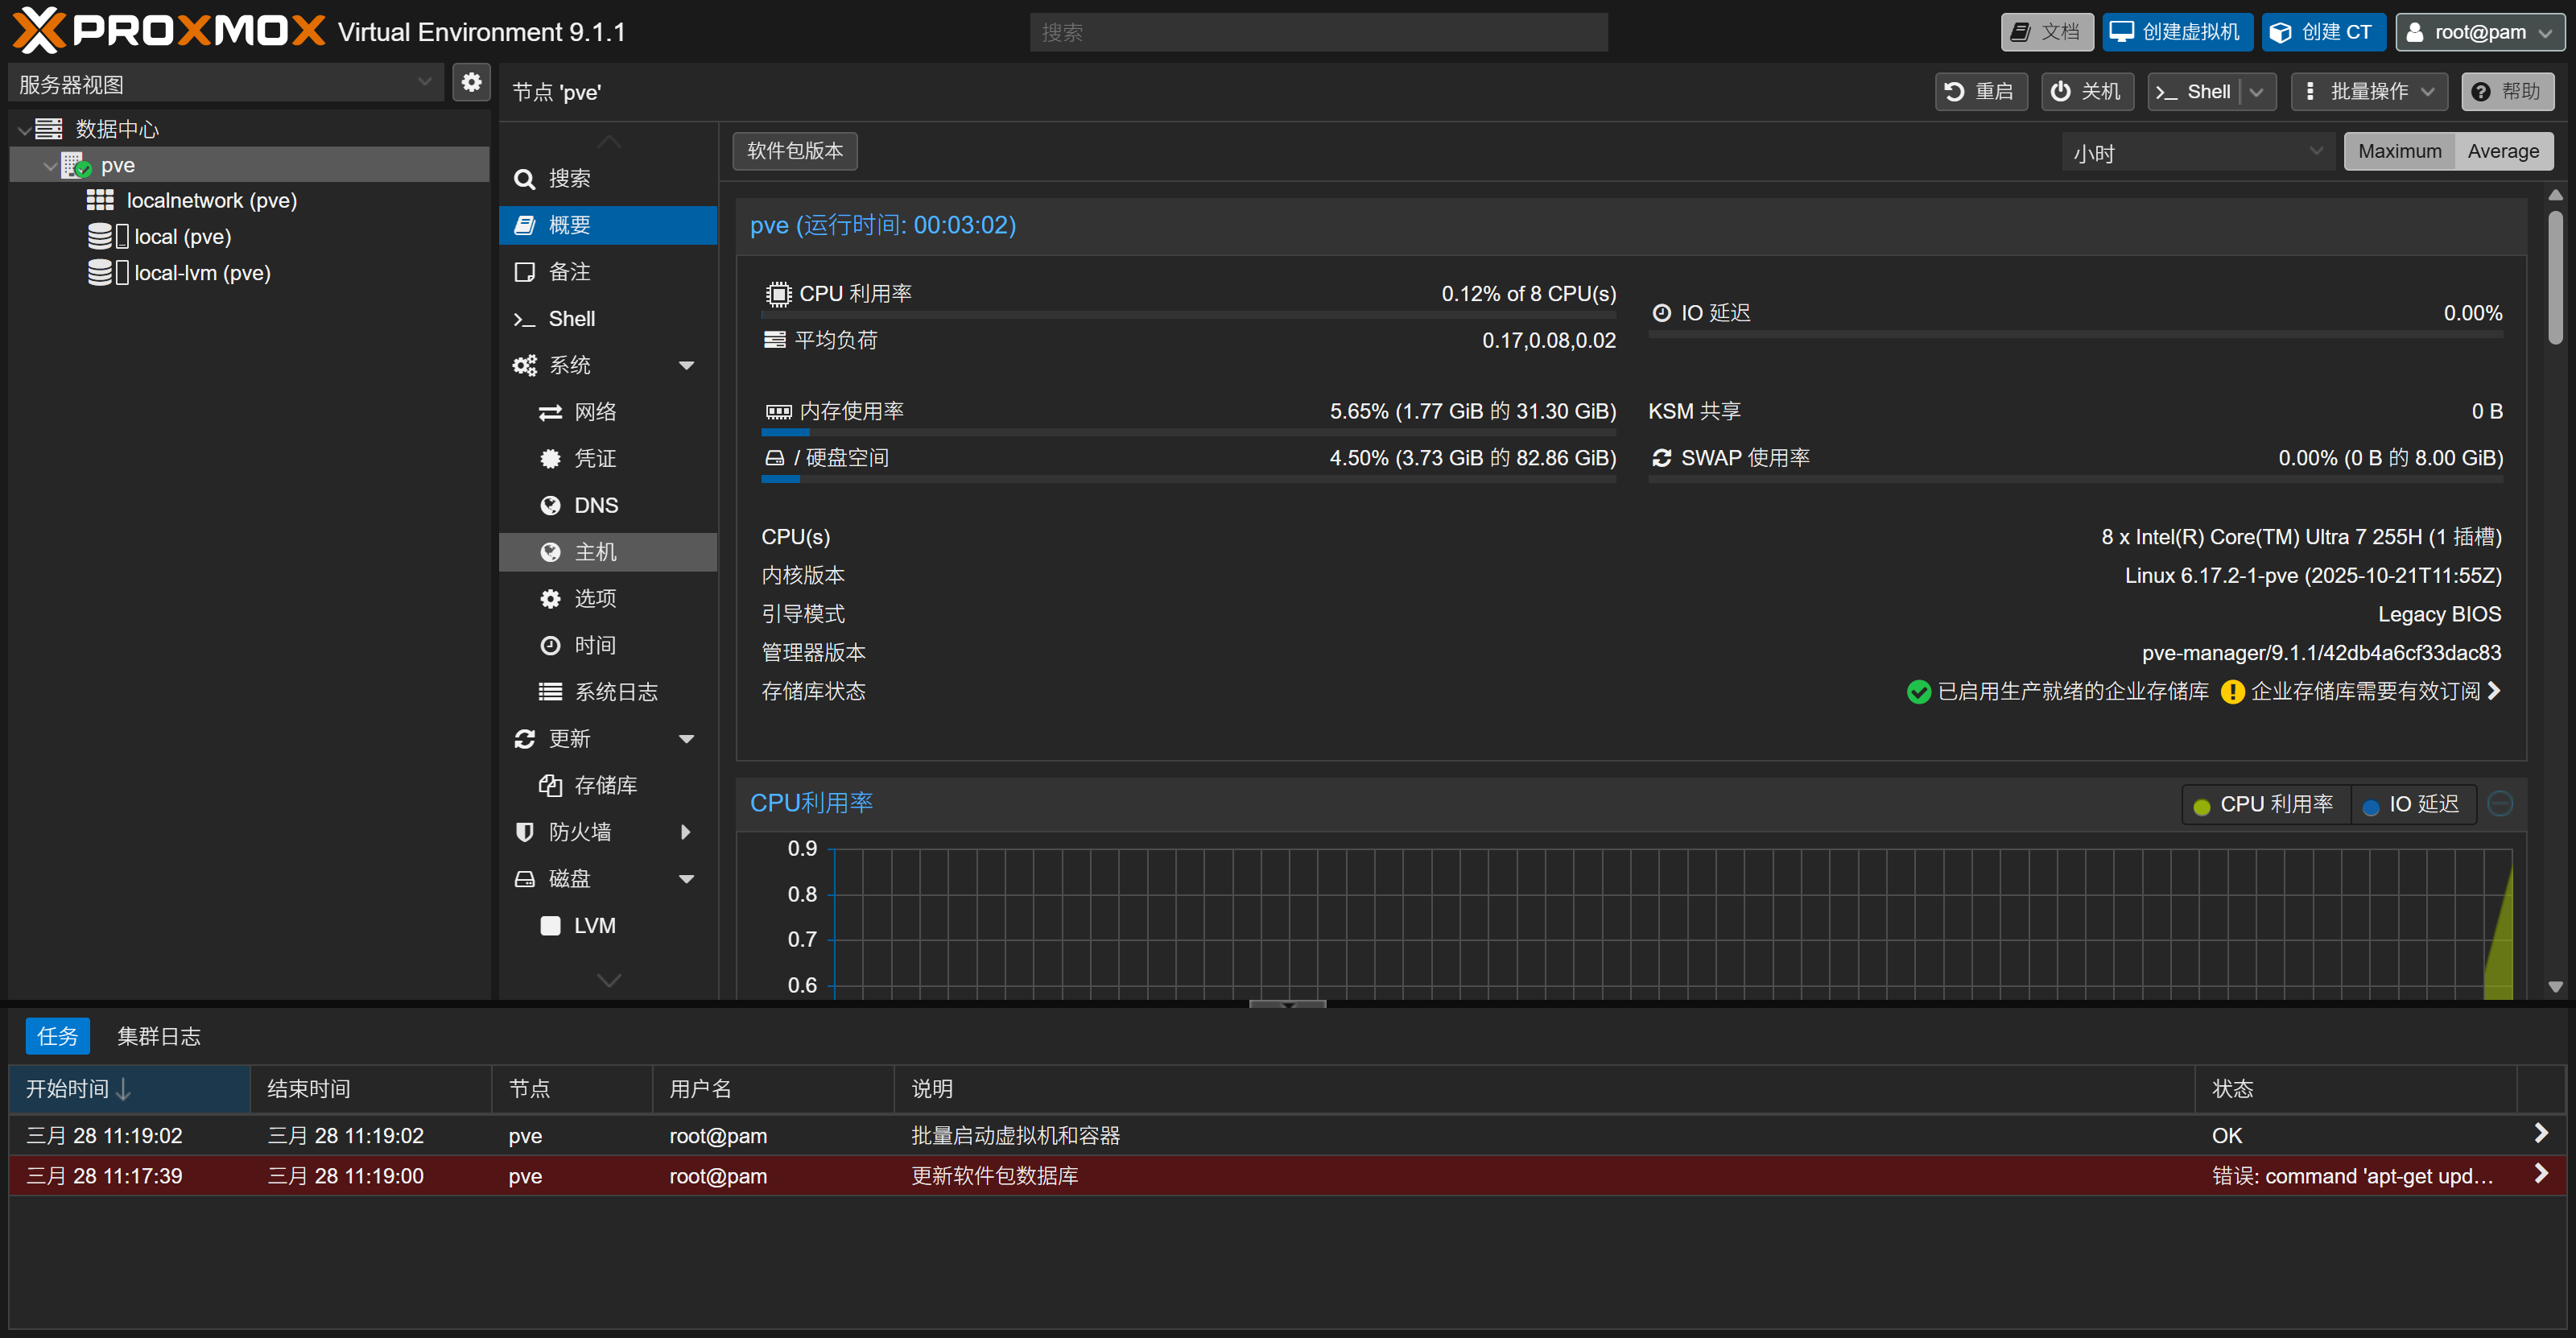Select the 任务 tab
Screen dimensions: 2576x1338
57,1036
